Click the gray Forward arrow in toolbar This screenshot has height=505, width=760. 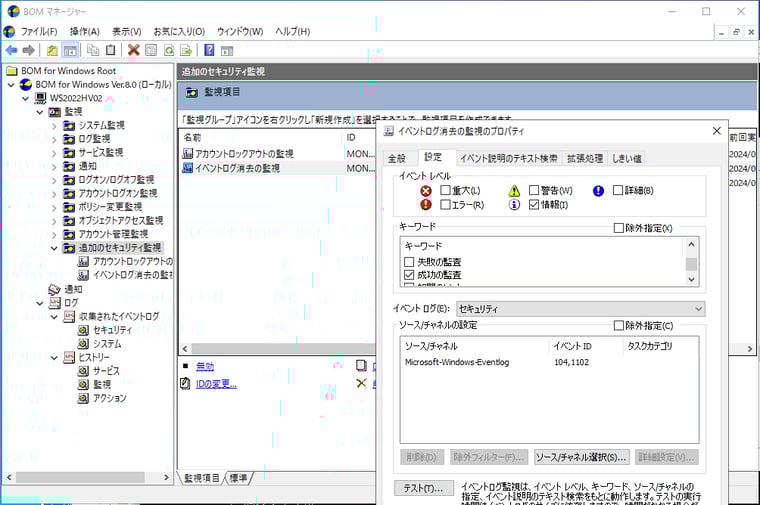(29, 50)
